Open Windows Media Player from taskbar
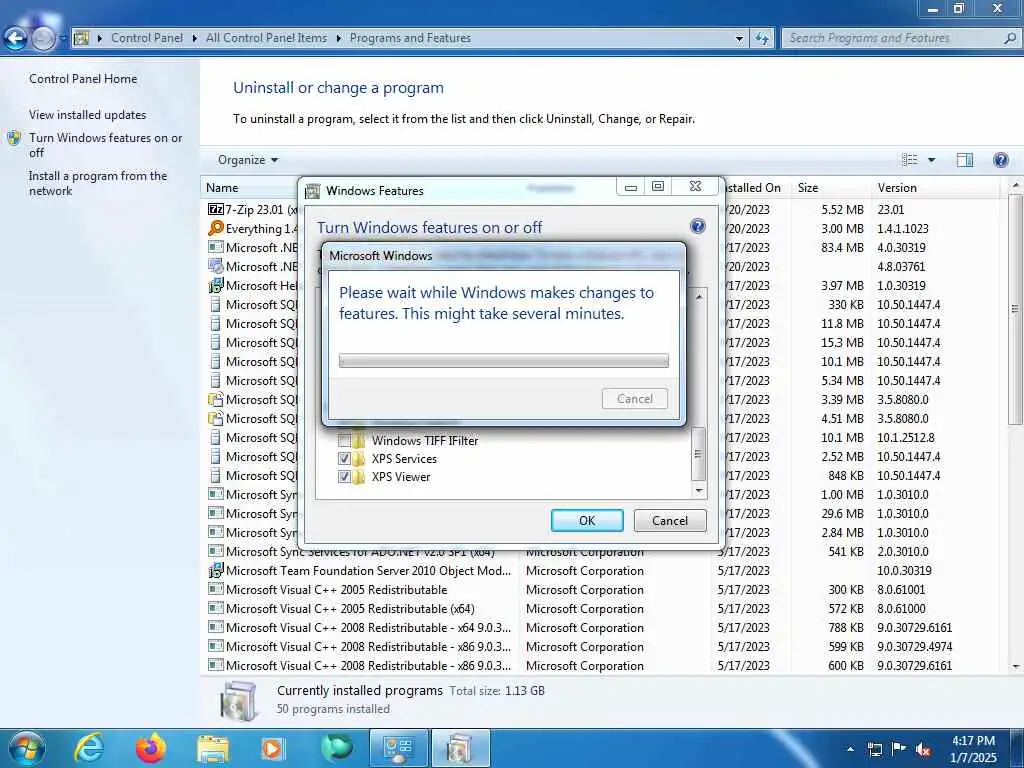The width and height of the screenshot is (1024, 768). click(x=272, y=748)
